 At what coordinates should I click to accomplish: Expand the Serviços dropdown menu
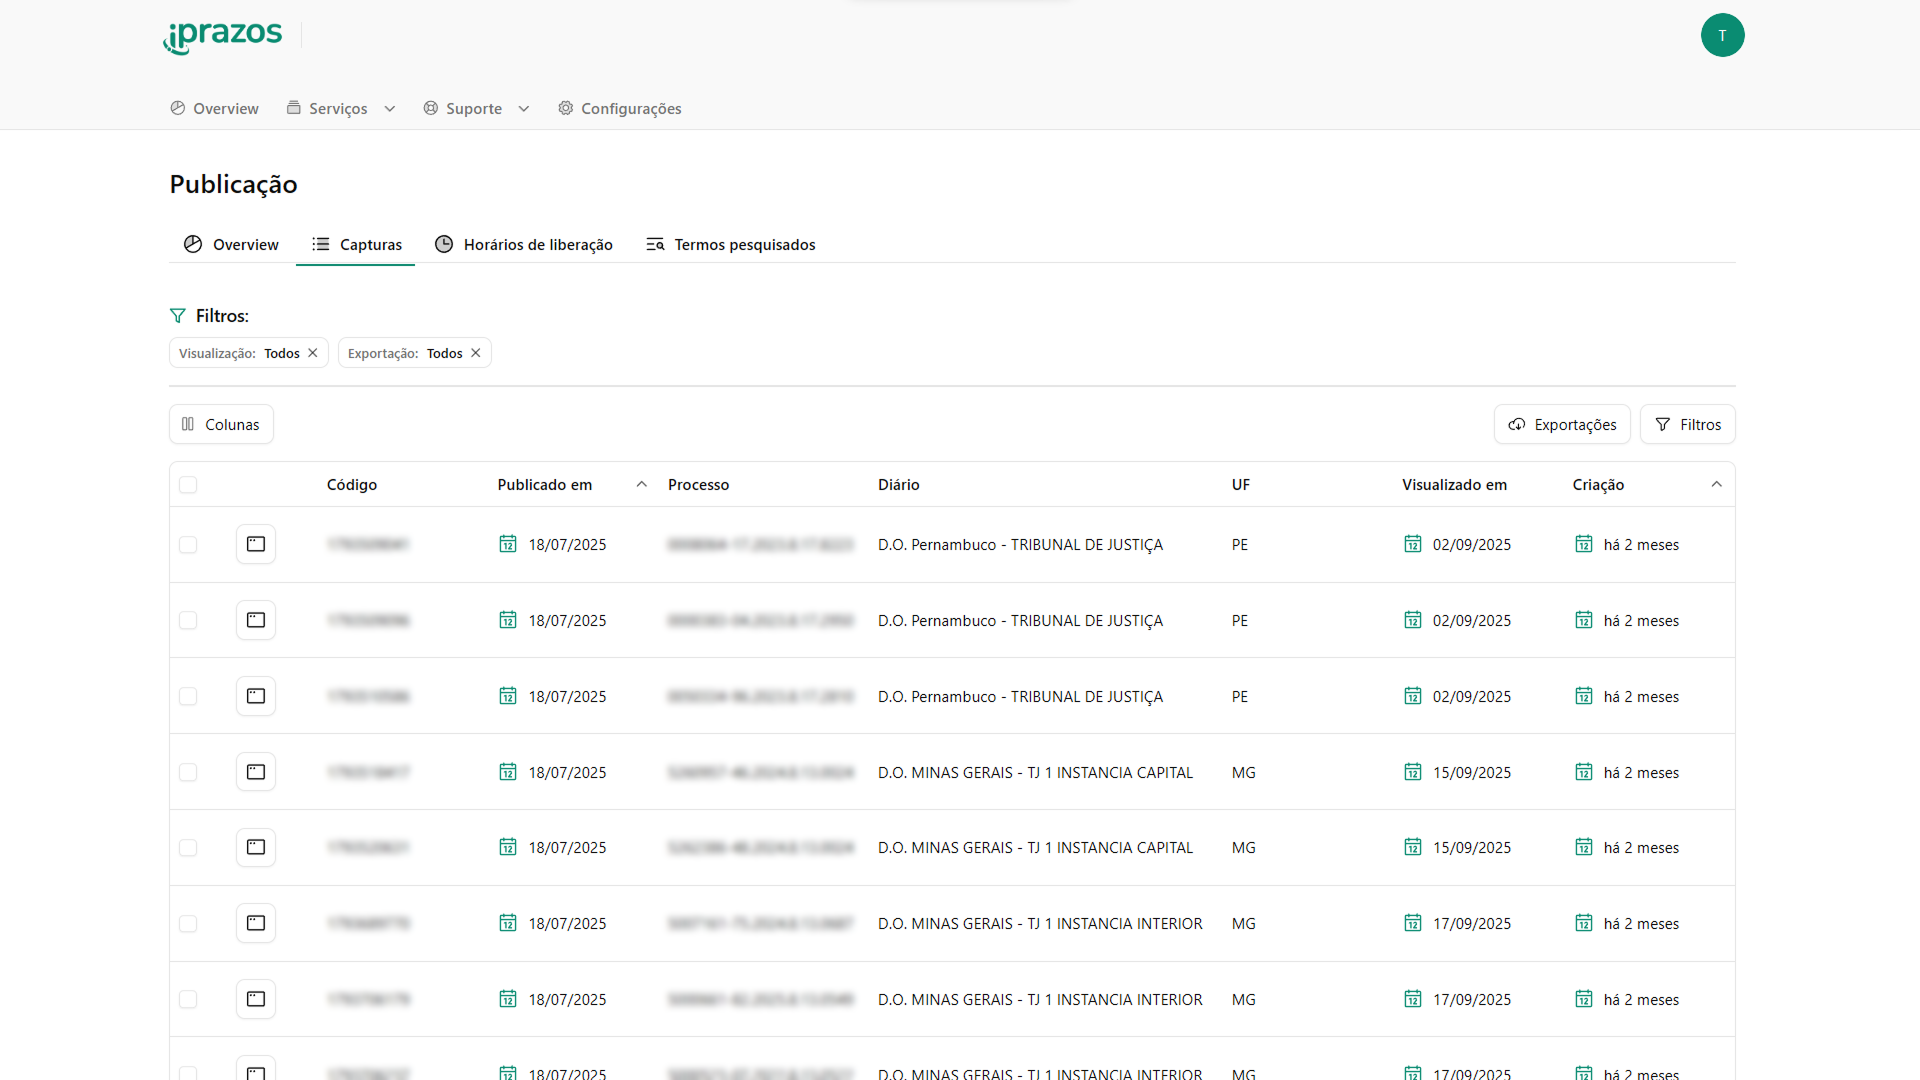(x=341, y=108)
